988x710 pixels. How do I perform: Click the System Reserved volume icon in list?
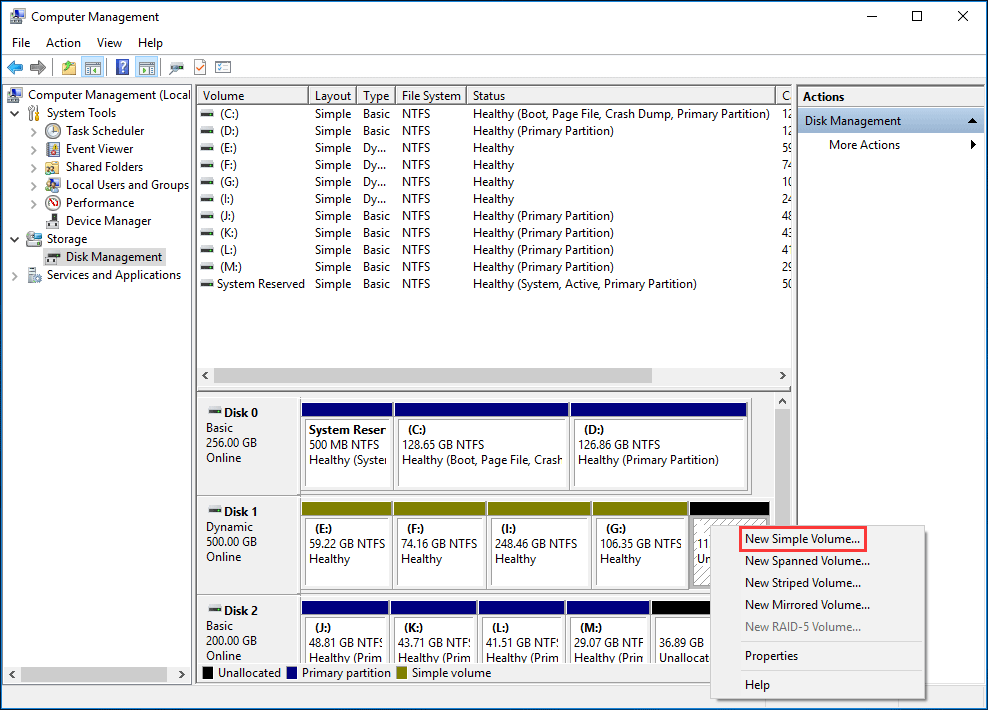tap(207, 284)
